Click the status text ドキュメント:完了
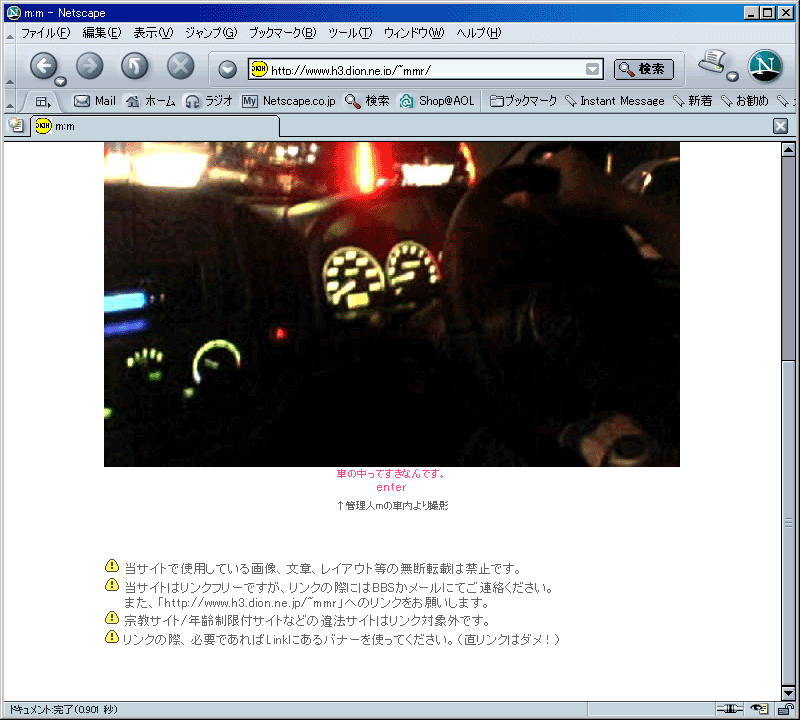The height and width of the screenshot is (720, 800). 63,709
